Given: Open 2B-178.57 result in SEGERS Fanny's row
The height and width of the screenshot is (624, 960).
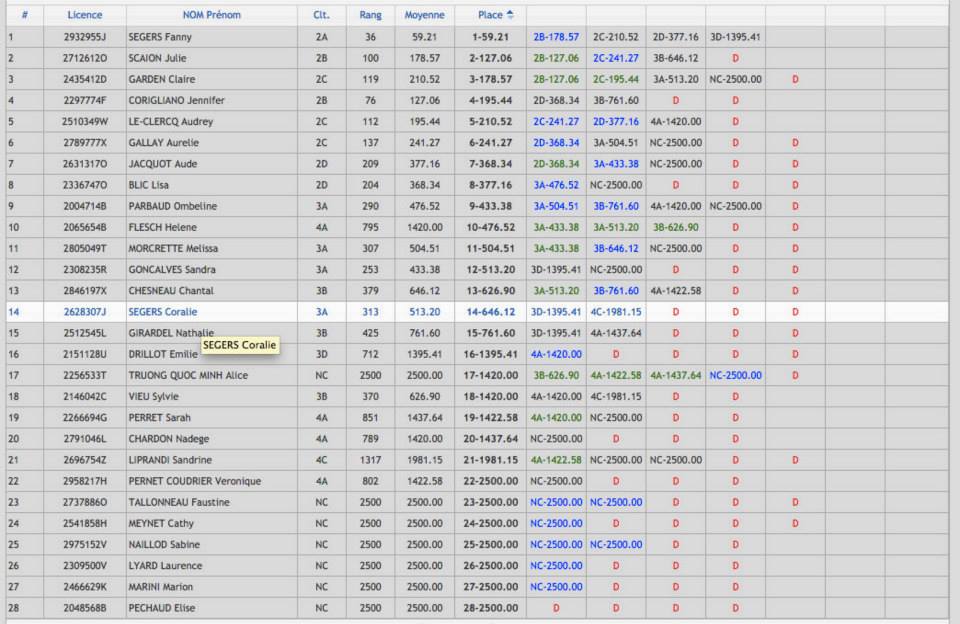Looking at the screenshot, I should 556,37.
